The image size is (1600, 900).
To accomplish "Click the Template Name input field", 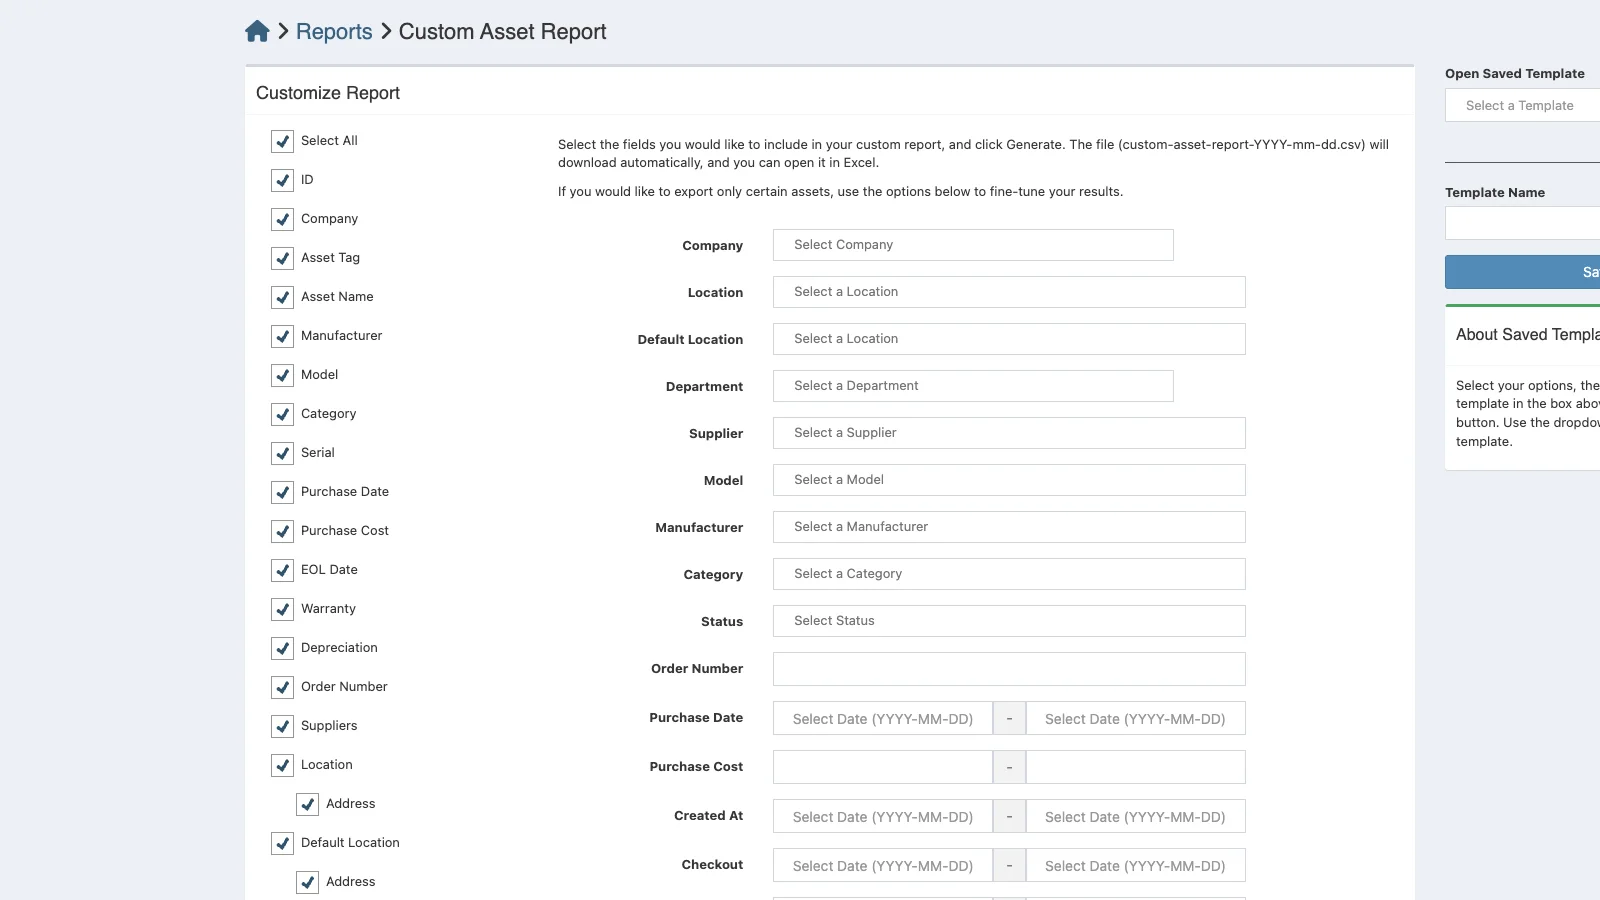I will click(x=1522, y=223).
